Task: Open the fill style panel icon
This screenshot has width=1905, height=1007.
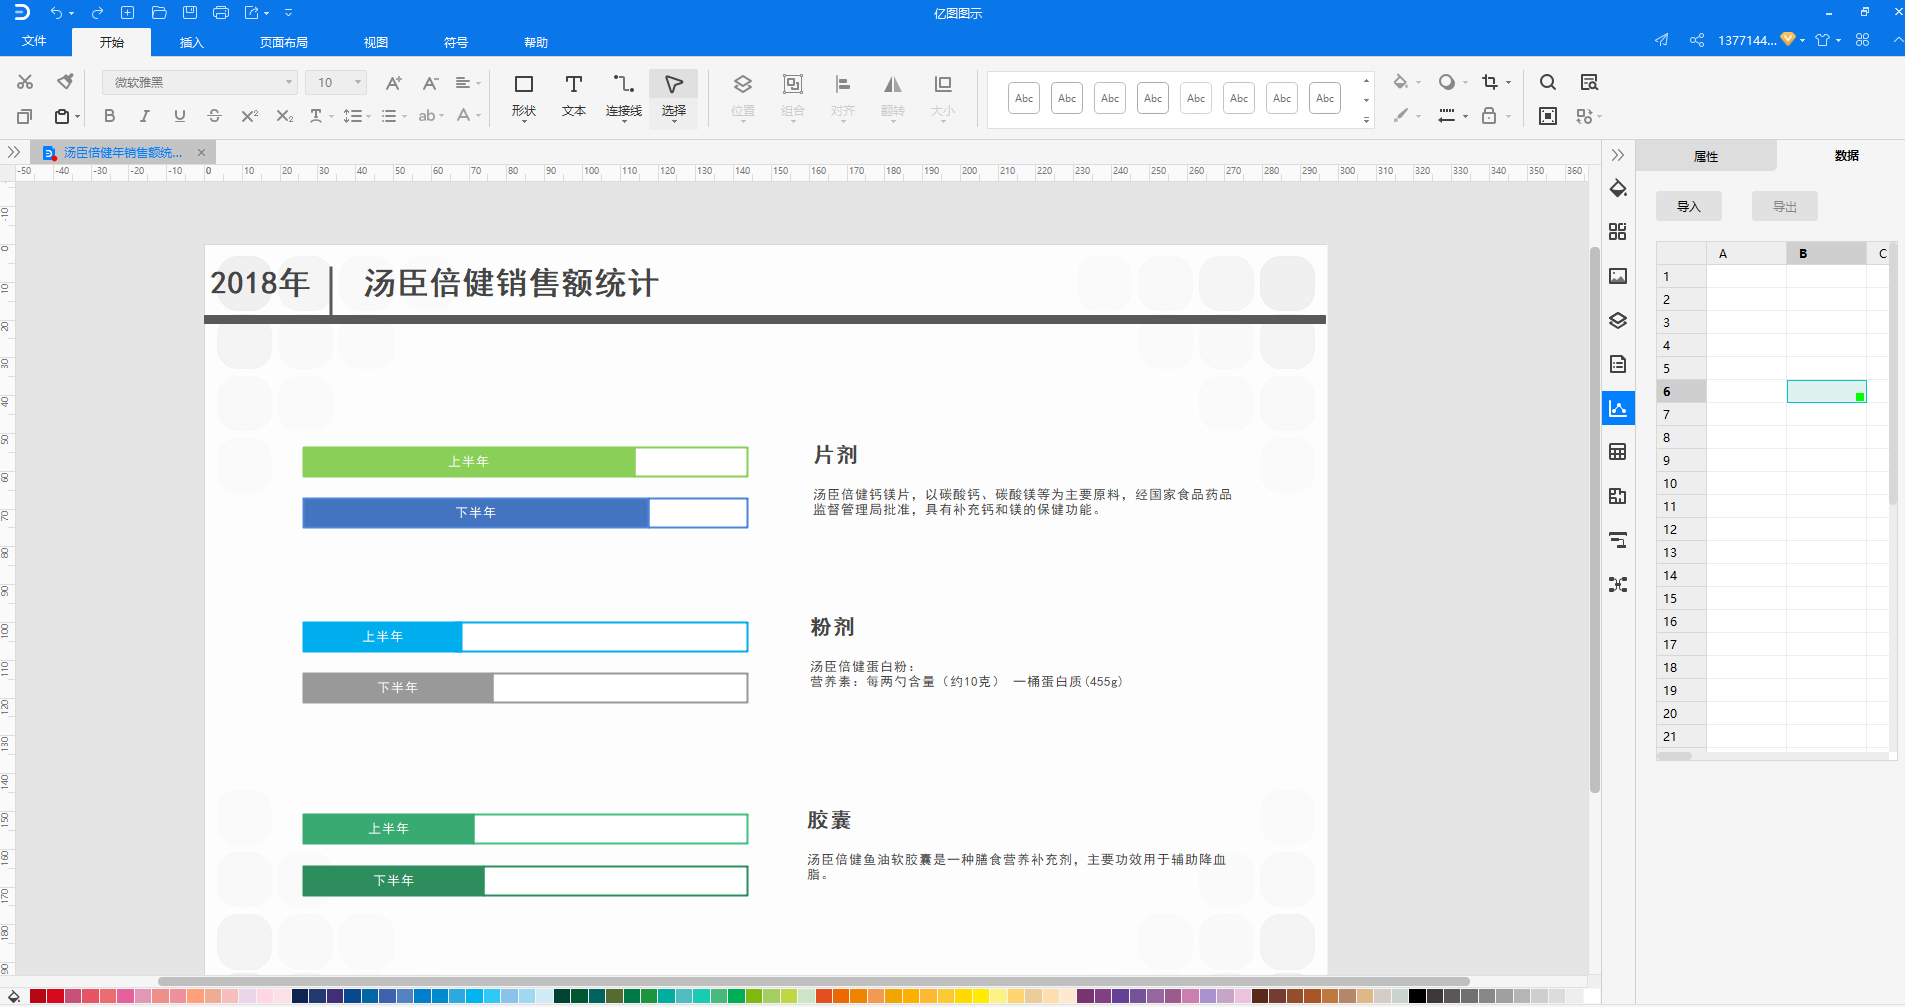Action: (x=1618, y=188)
